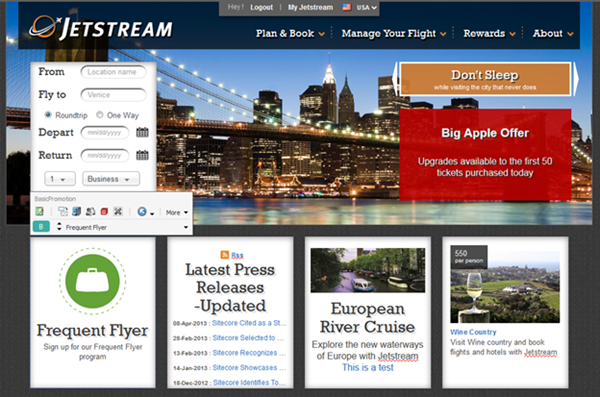Open the Plan & Book menu
Image resolution: width=600 pixels, height=397 pixels.
(290, 34)
